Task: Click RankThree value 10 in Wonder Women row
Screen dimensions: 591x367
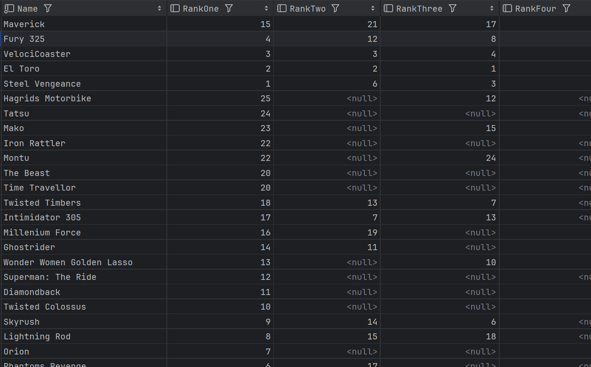Action: pyautogui.click(x=491, y=262)
